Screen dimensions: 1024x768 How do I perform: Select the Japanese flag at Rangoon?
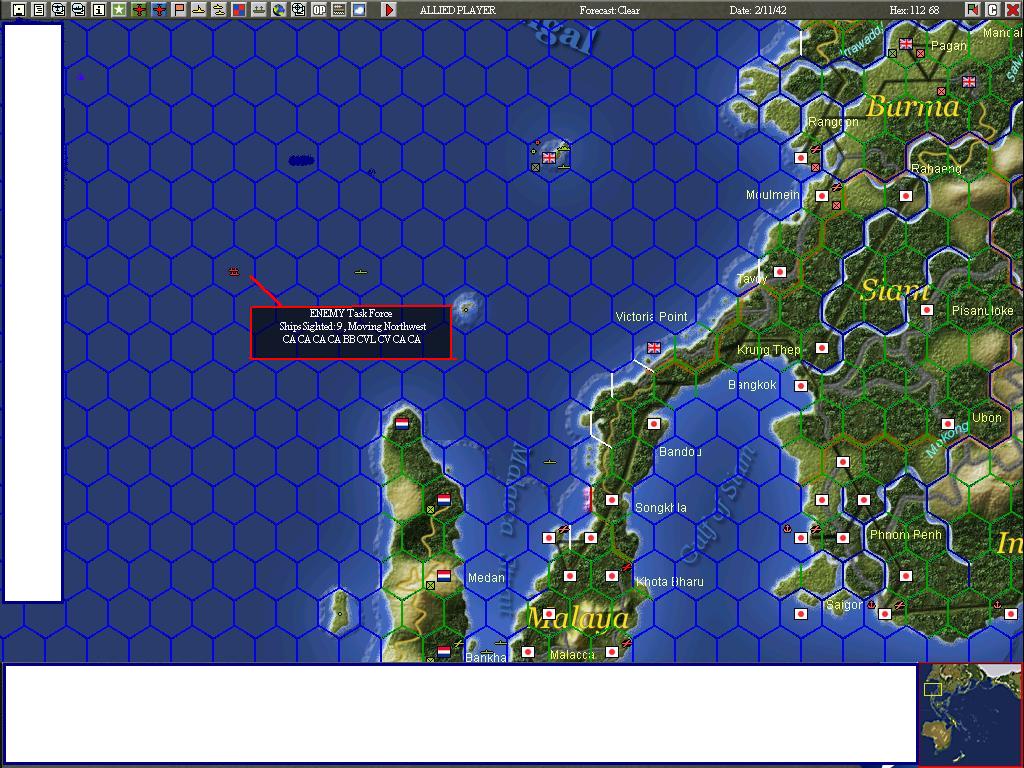(x=801, y=157)
